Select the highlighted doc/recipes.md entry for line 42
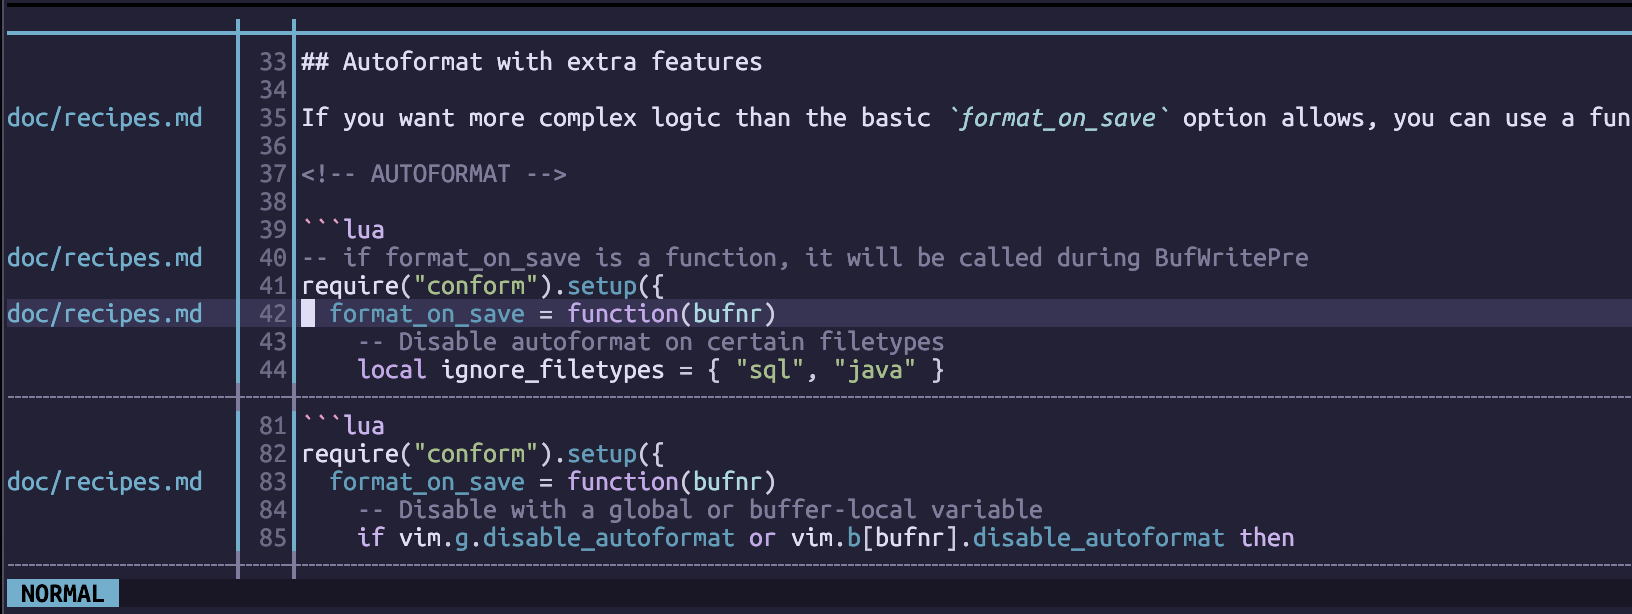This screenshot has width=1632, height=614. coord(105,314)
